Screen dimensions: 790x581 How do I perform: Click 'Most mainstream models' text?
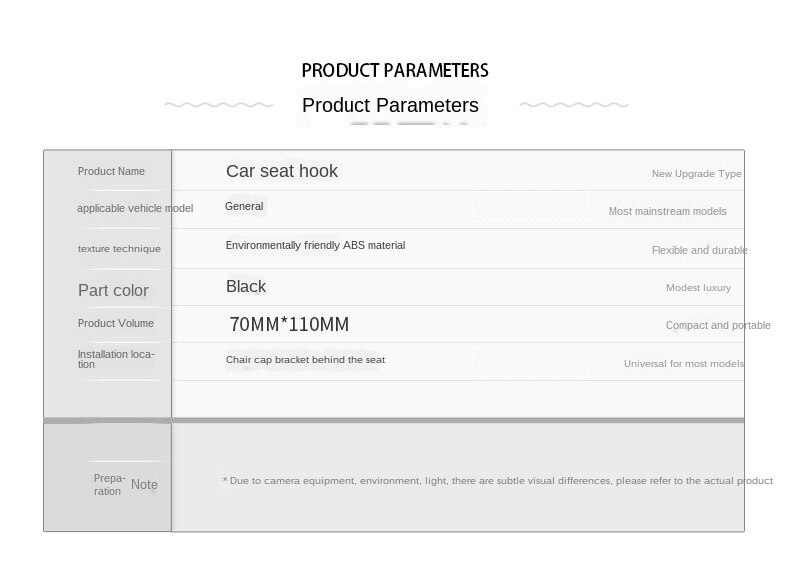tap(668, 211)
